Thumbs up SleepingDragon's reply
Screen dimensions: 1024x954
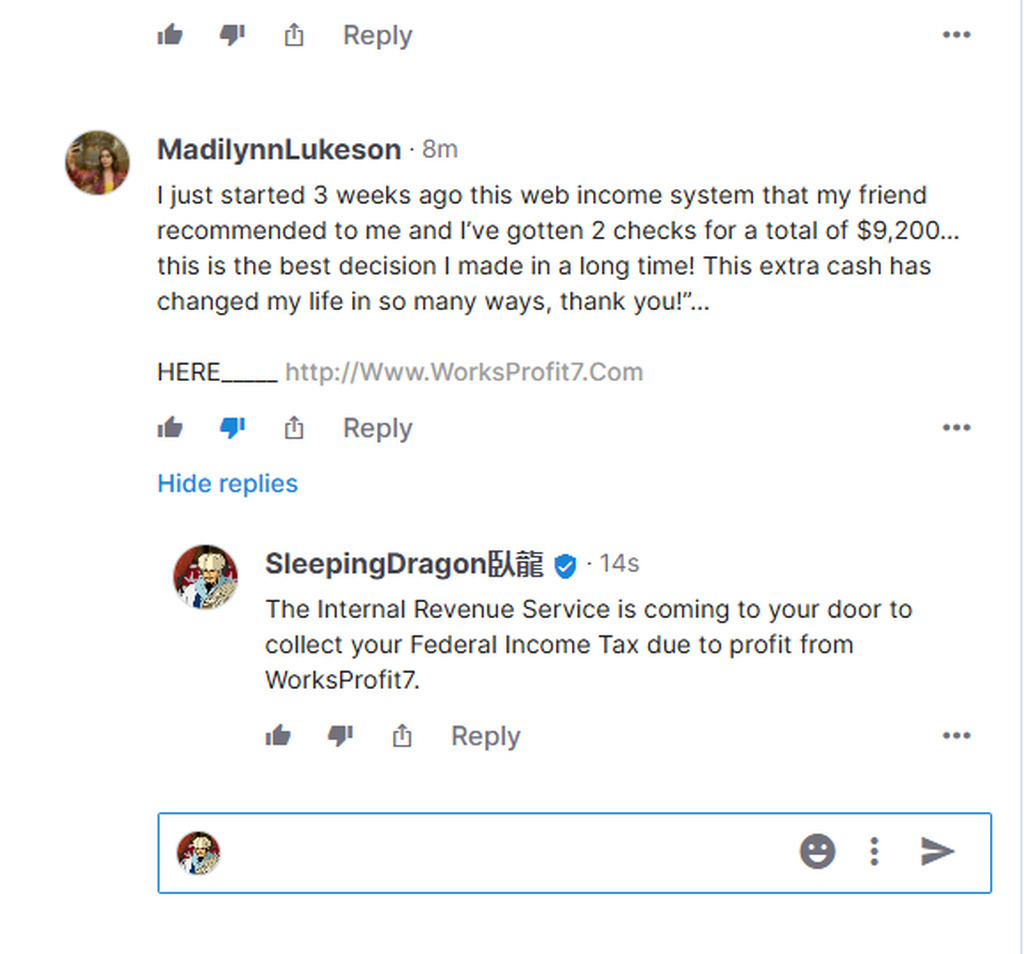(279, 736)
